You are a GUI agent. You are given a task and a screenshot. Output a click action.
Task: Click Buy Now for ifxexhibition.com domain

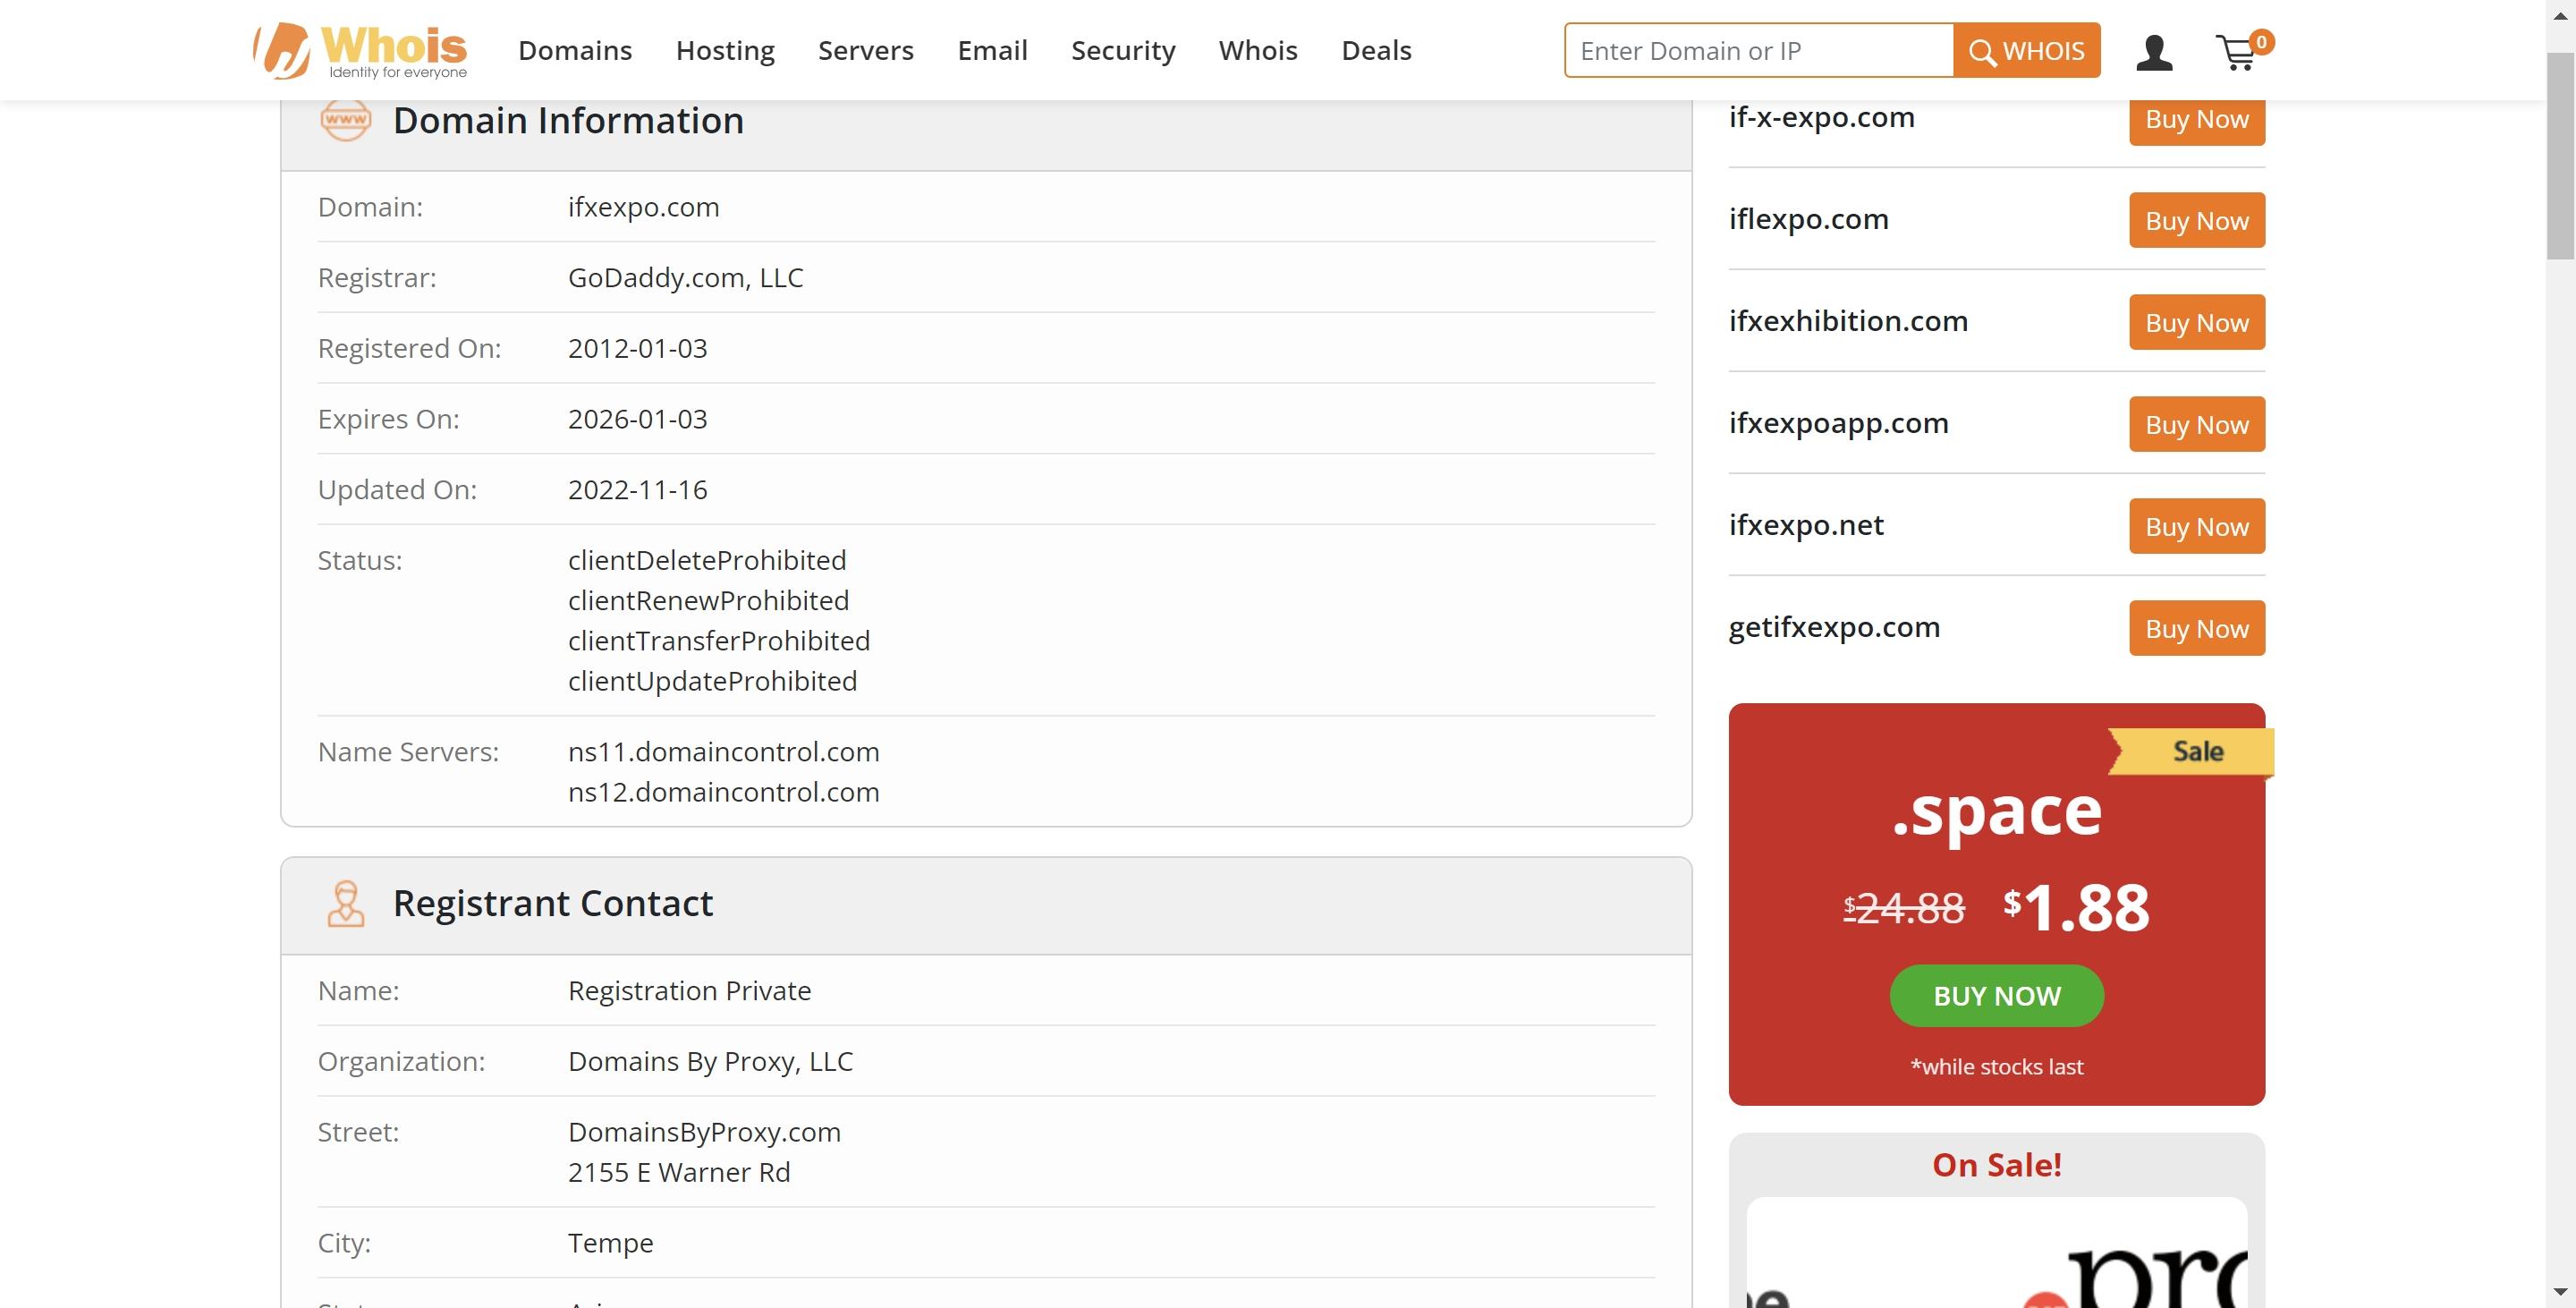(x=2196, y=322)
